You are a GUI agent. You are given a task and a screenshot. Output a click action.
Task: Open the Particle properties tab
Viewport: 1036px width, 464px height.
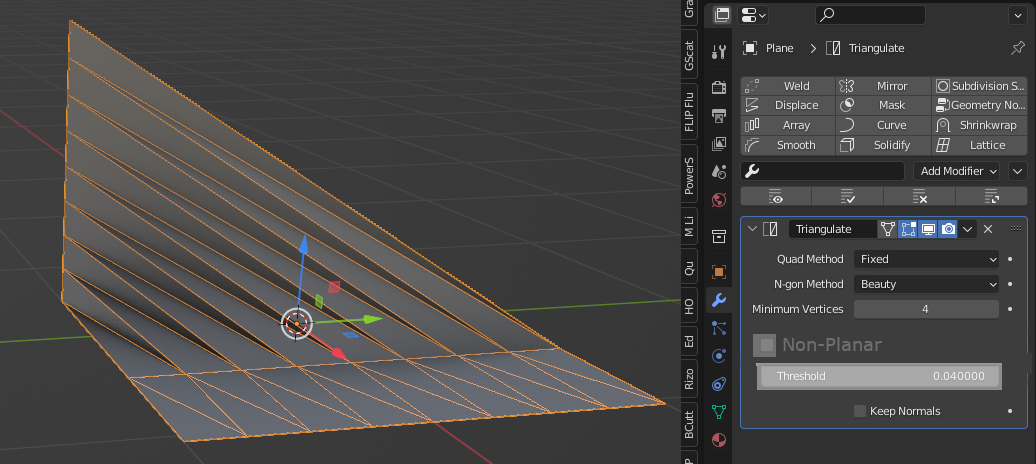point(719,328)
